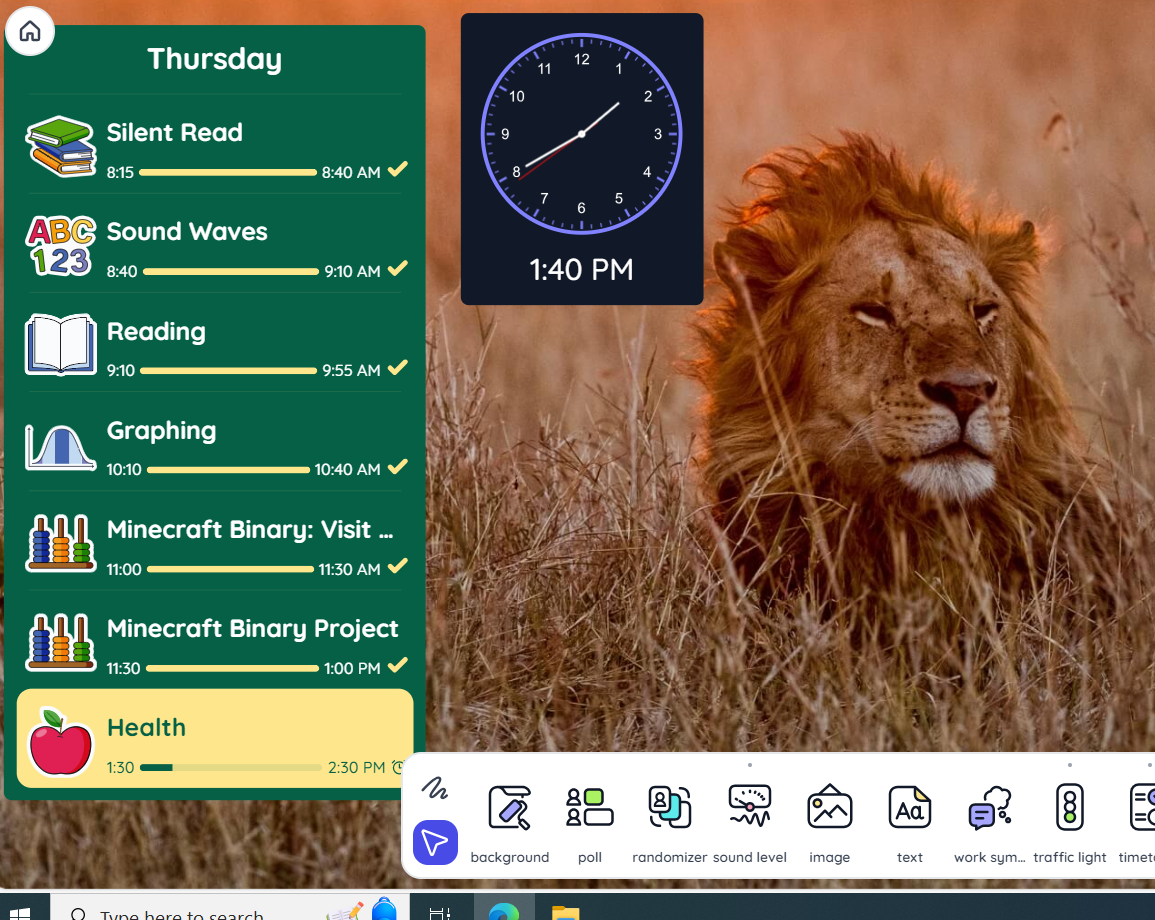
Task: Open the Sound Waves timetable entry
Action: click(x=214, y=245)
